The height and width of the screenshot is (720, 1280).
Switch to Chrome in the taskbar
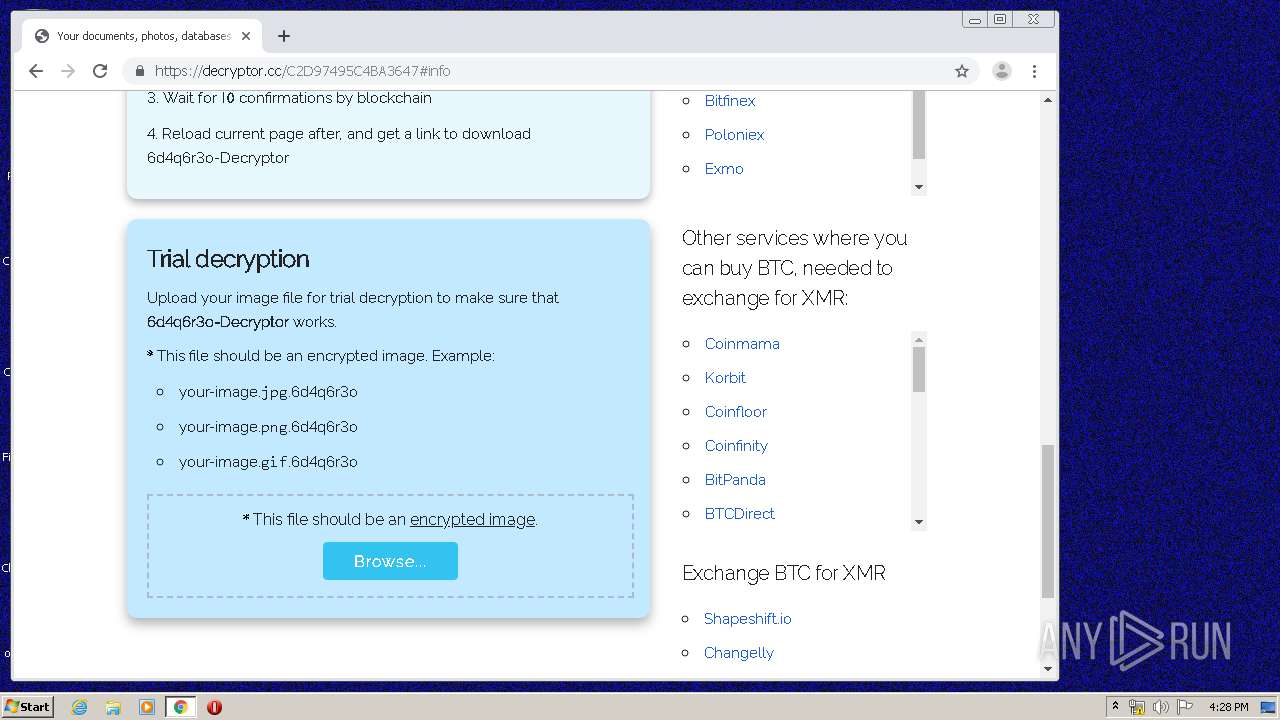pos(180,707)
